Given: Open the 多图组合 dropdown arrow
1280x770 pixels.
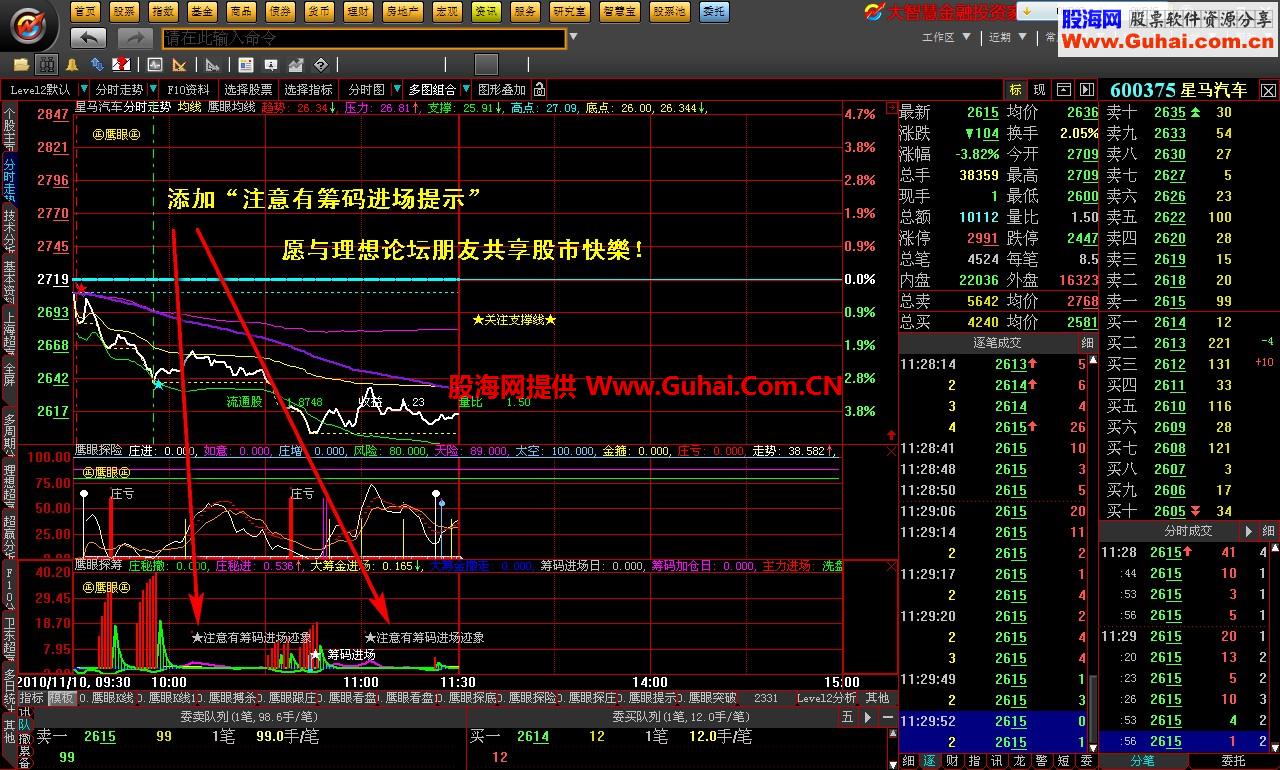Looking at the screenshot, I should [467, 89].
